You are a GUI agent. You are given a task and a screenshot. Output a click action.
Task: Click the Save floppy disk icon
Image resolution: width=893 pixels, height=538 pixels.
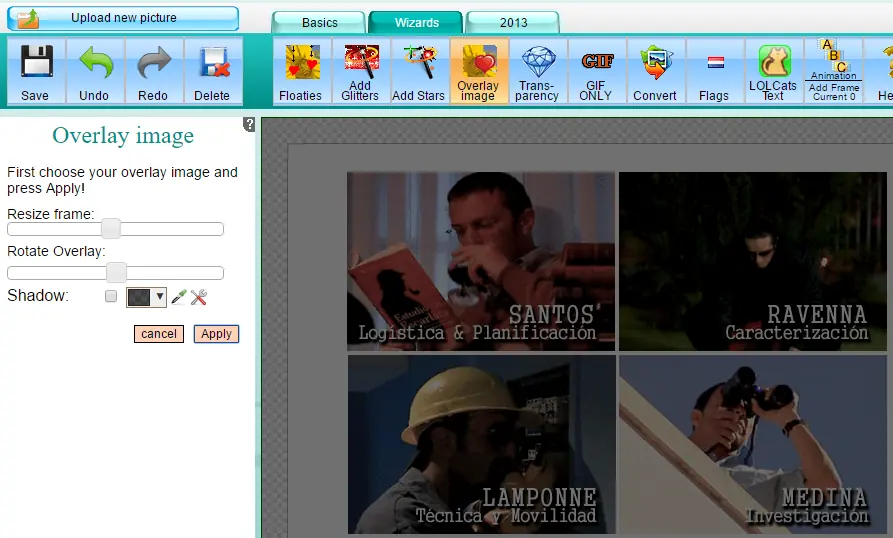pos(35,70)
